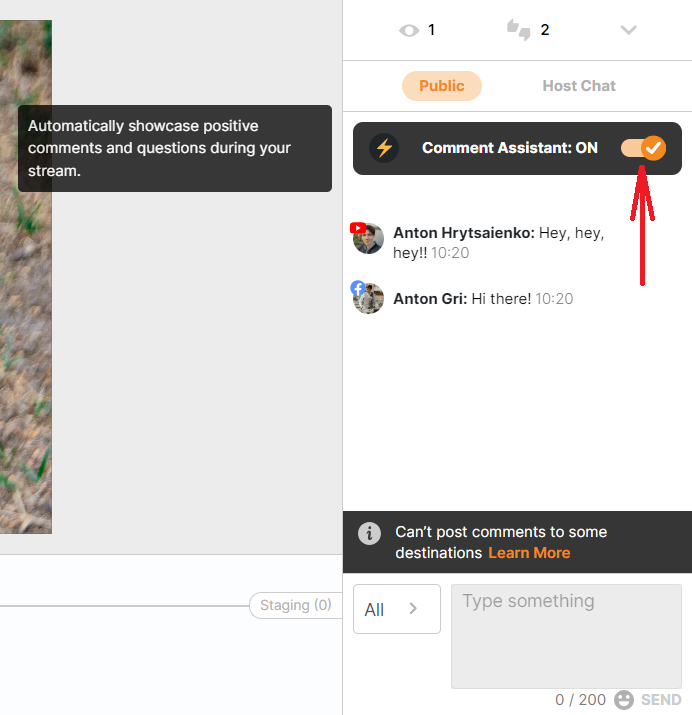Expand the stats chevron arrow
692x715 pixels.
coord(628,30)
